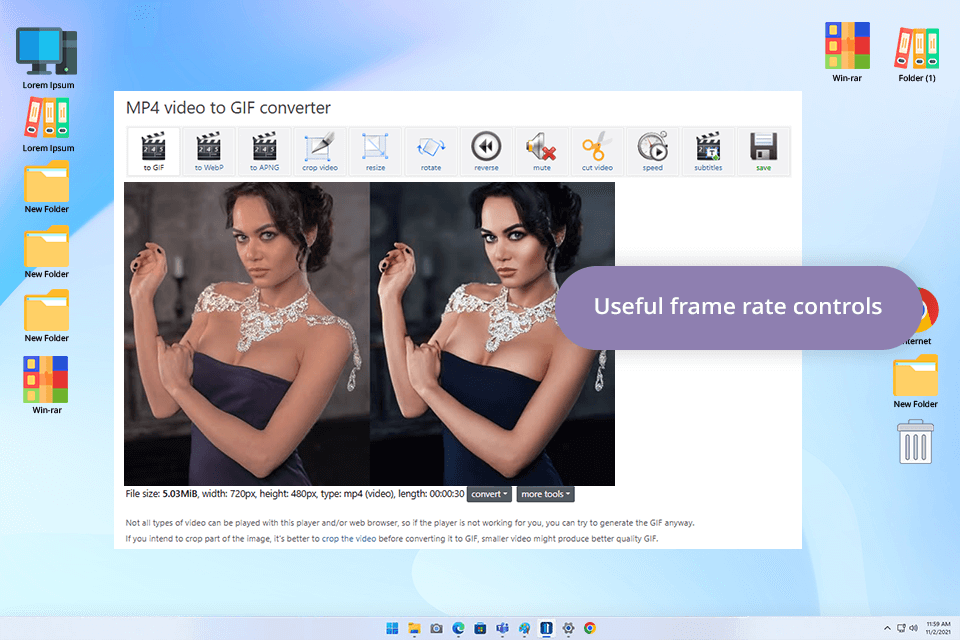Click the video preview player
Image resolution: width=960 pixels, height=640 pixels.
click(369, 334)
